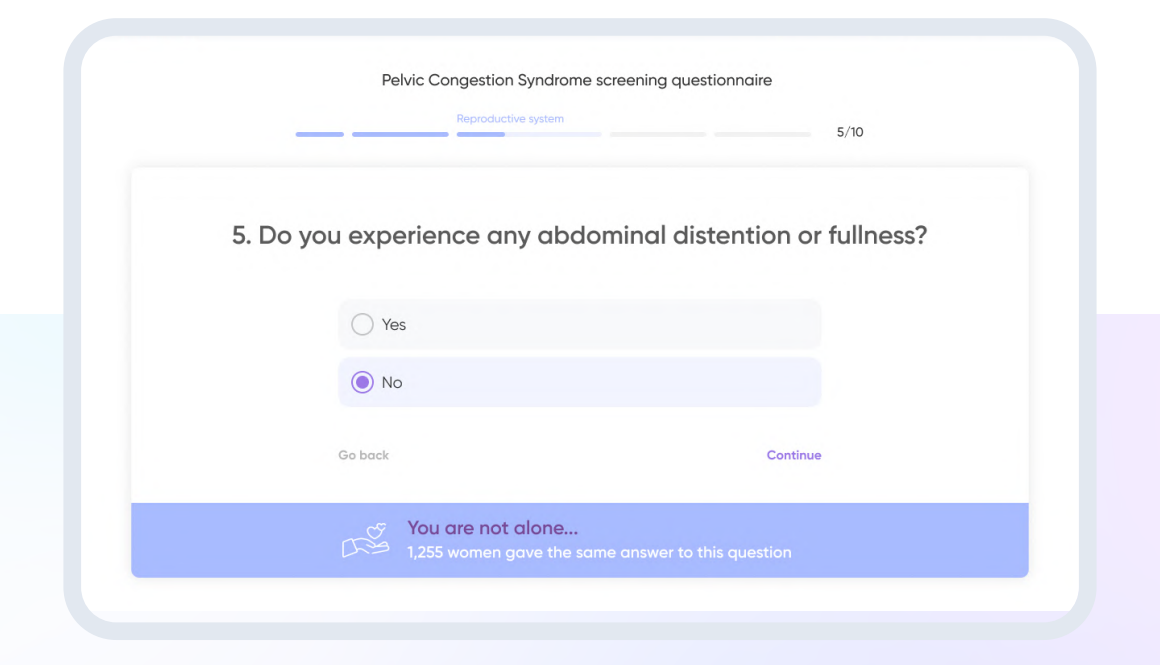This screenshot has width=1160, height=665.
Task: Click the Go back link
Action: [363, 456]
